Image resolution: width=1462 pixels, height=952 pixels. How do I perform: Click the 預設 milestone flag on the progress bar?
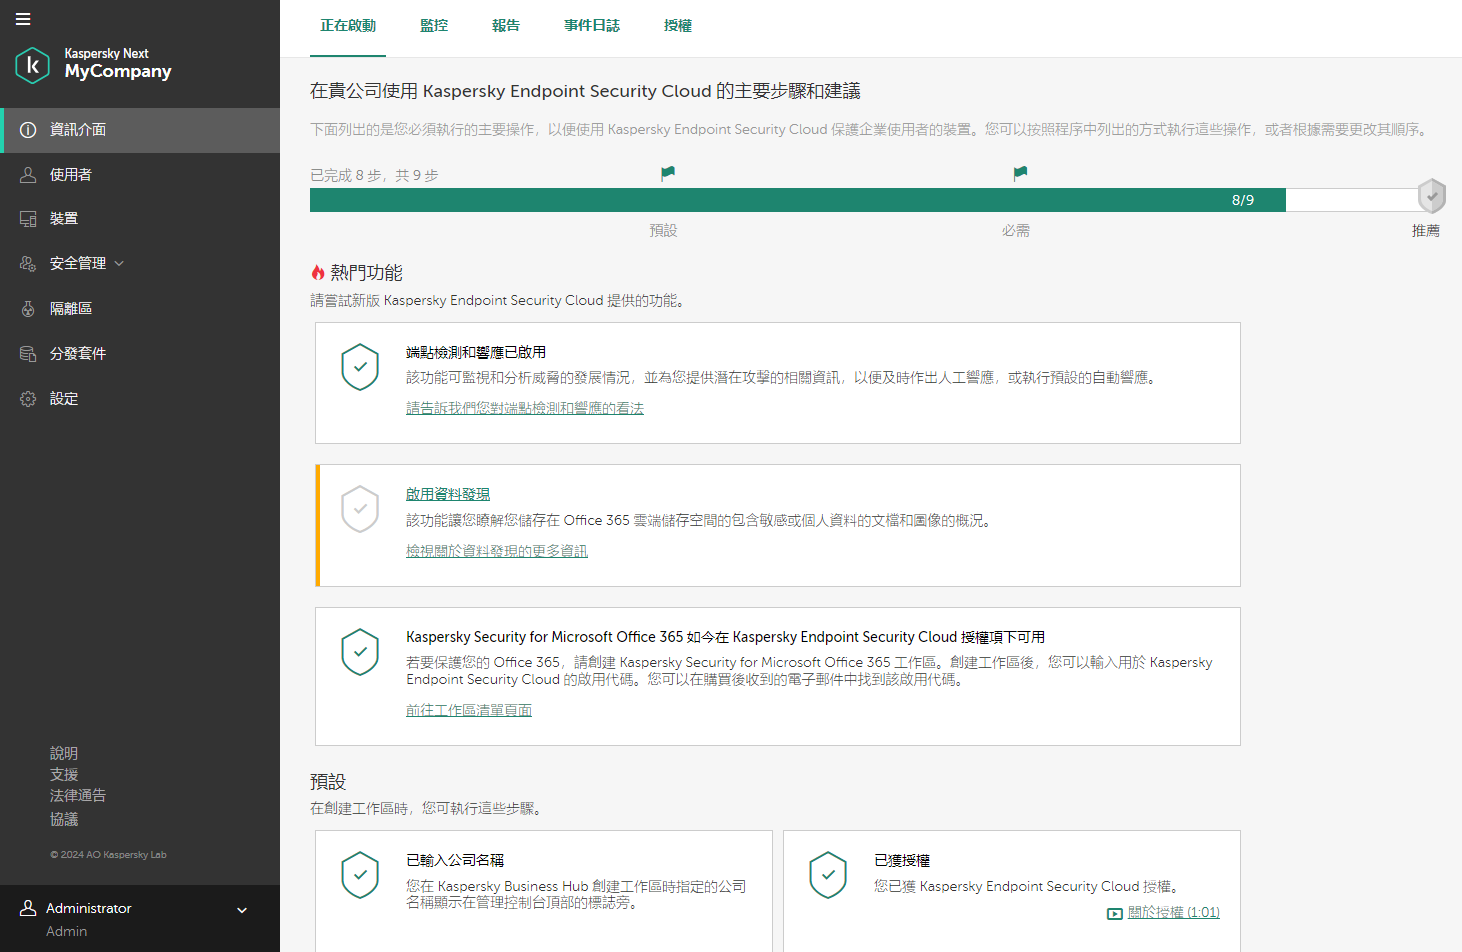point(668,174)
